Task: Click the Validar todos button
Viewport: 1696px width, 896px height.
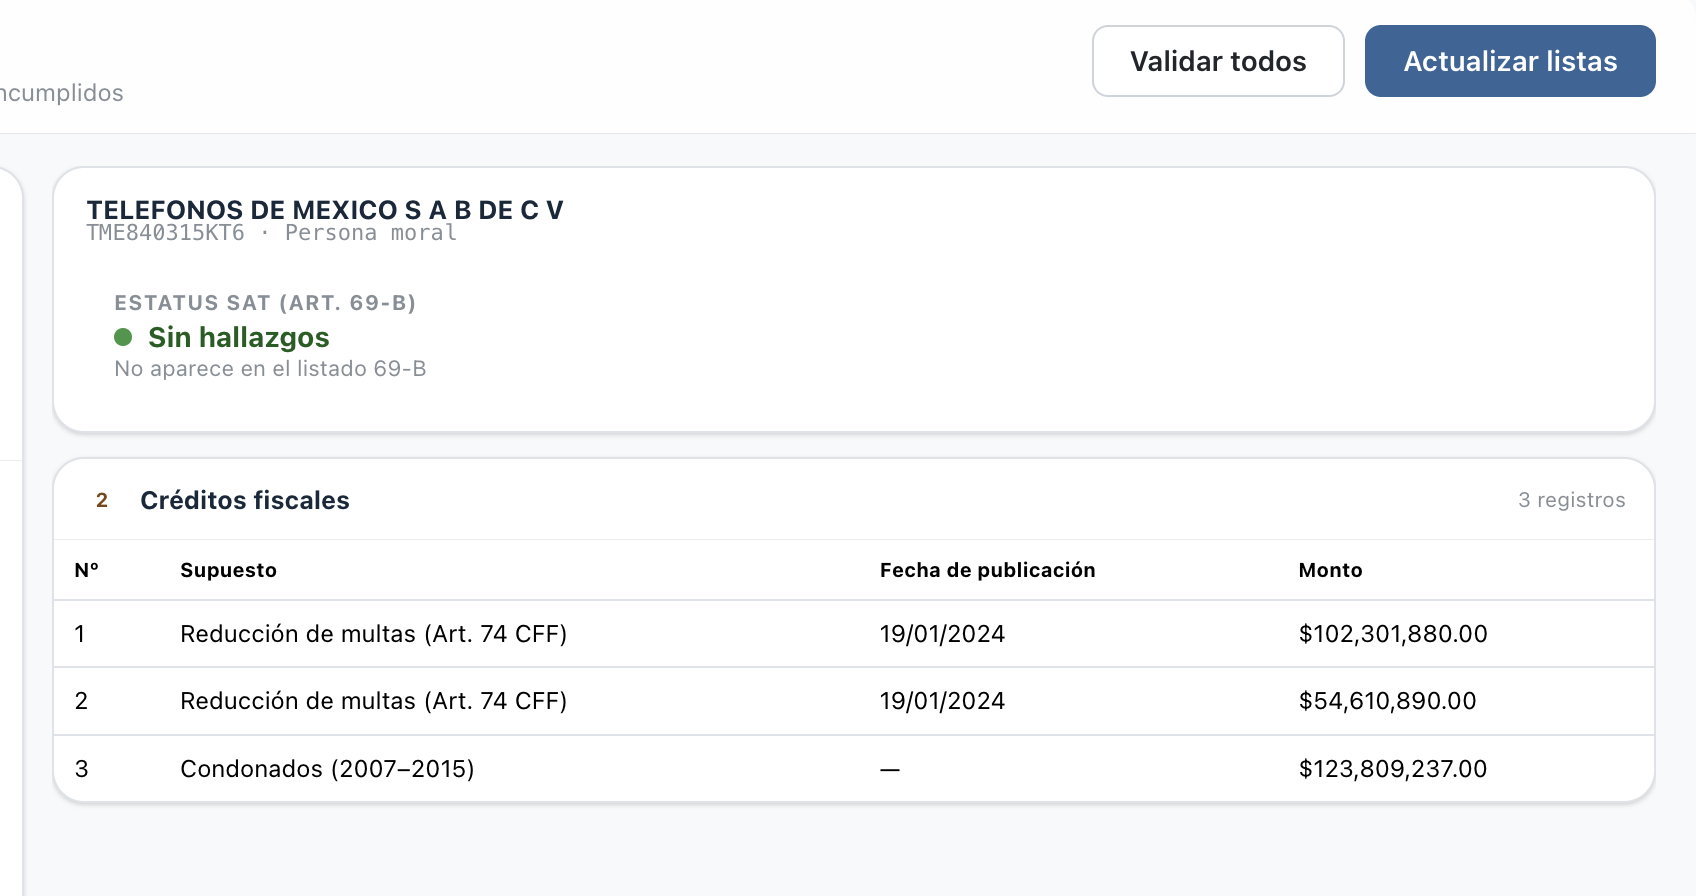Action: point(1218,61)
